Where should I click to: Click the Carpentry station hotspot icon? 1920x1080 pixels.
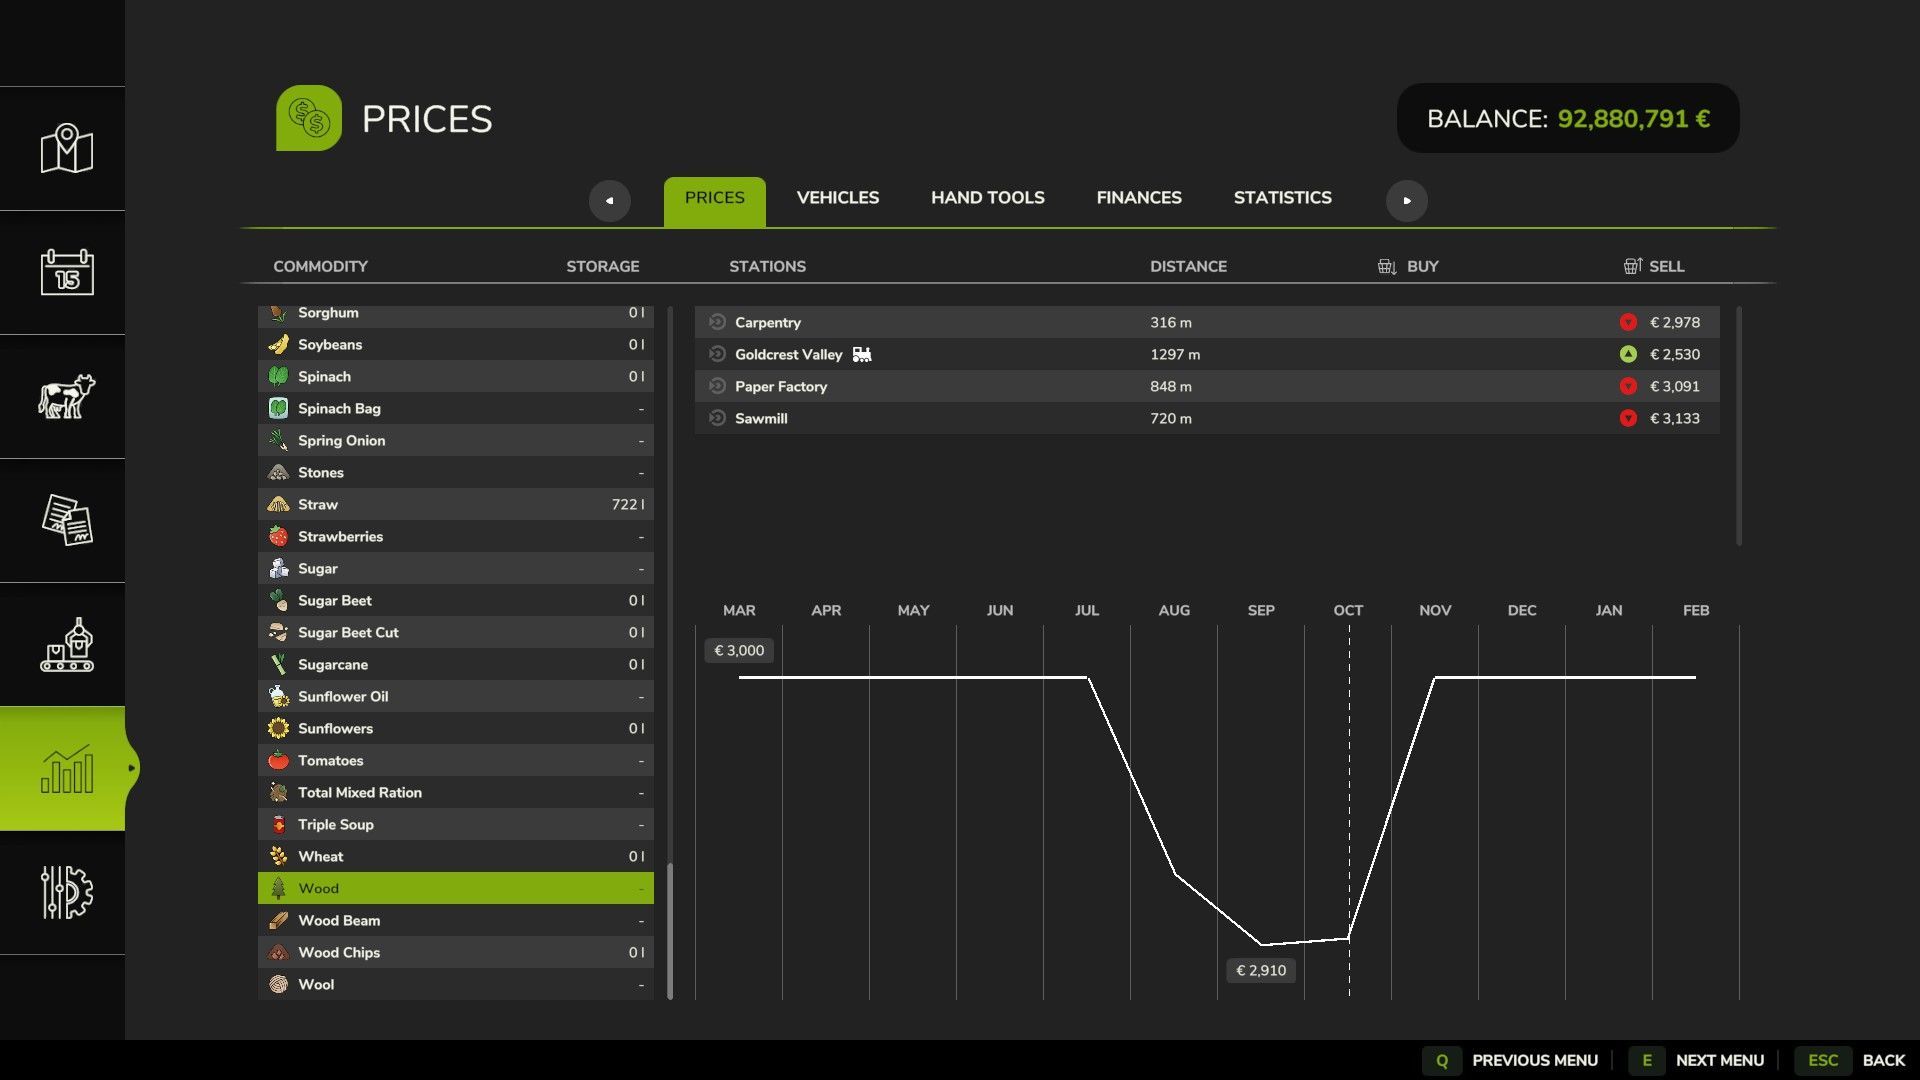point(717,322)
